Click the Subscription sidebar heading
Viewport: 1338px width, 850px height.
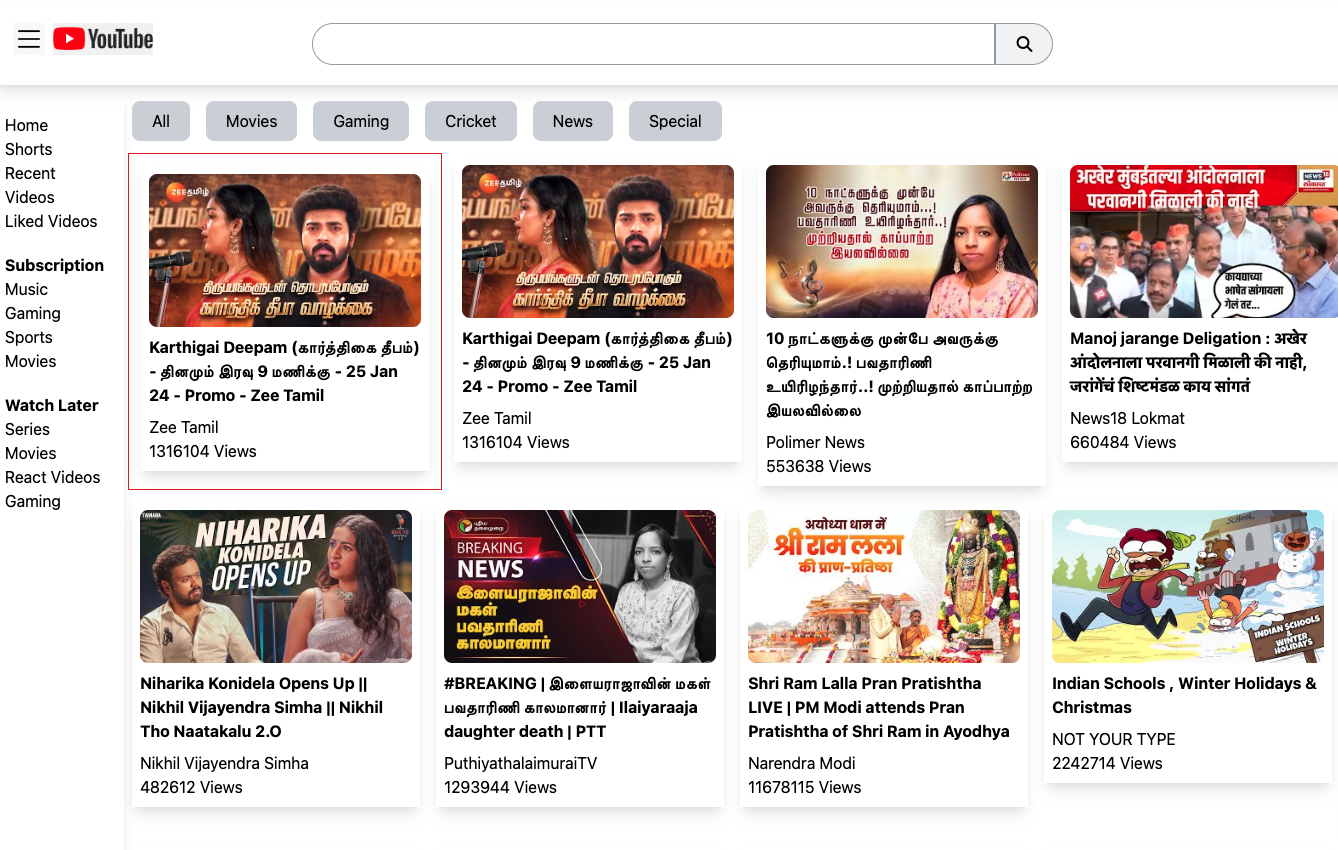[55, 265]
